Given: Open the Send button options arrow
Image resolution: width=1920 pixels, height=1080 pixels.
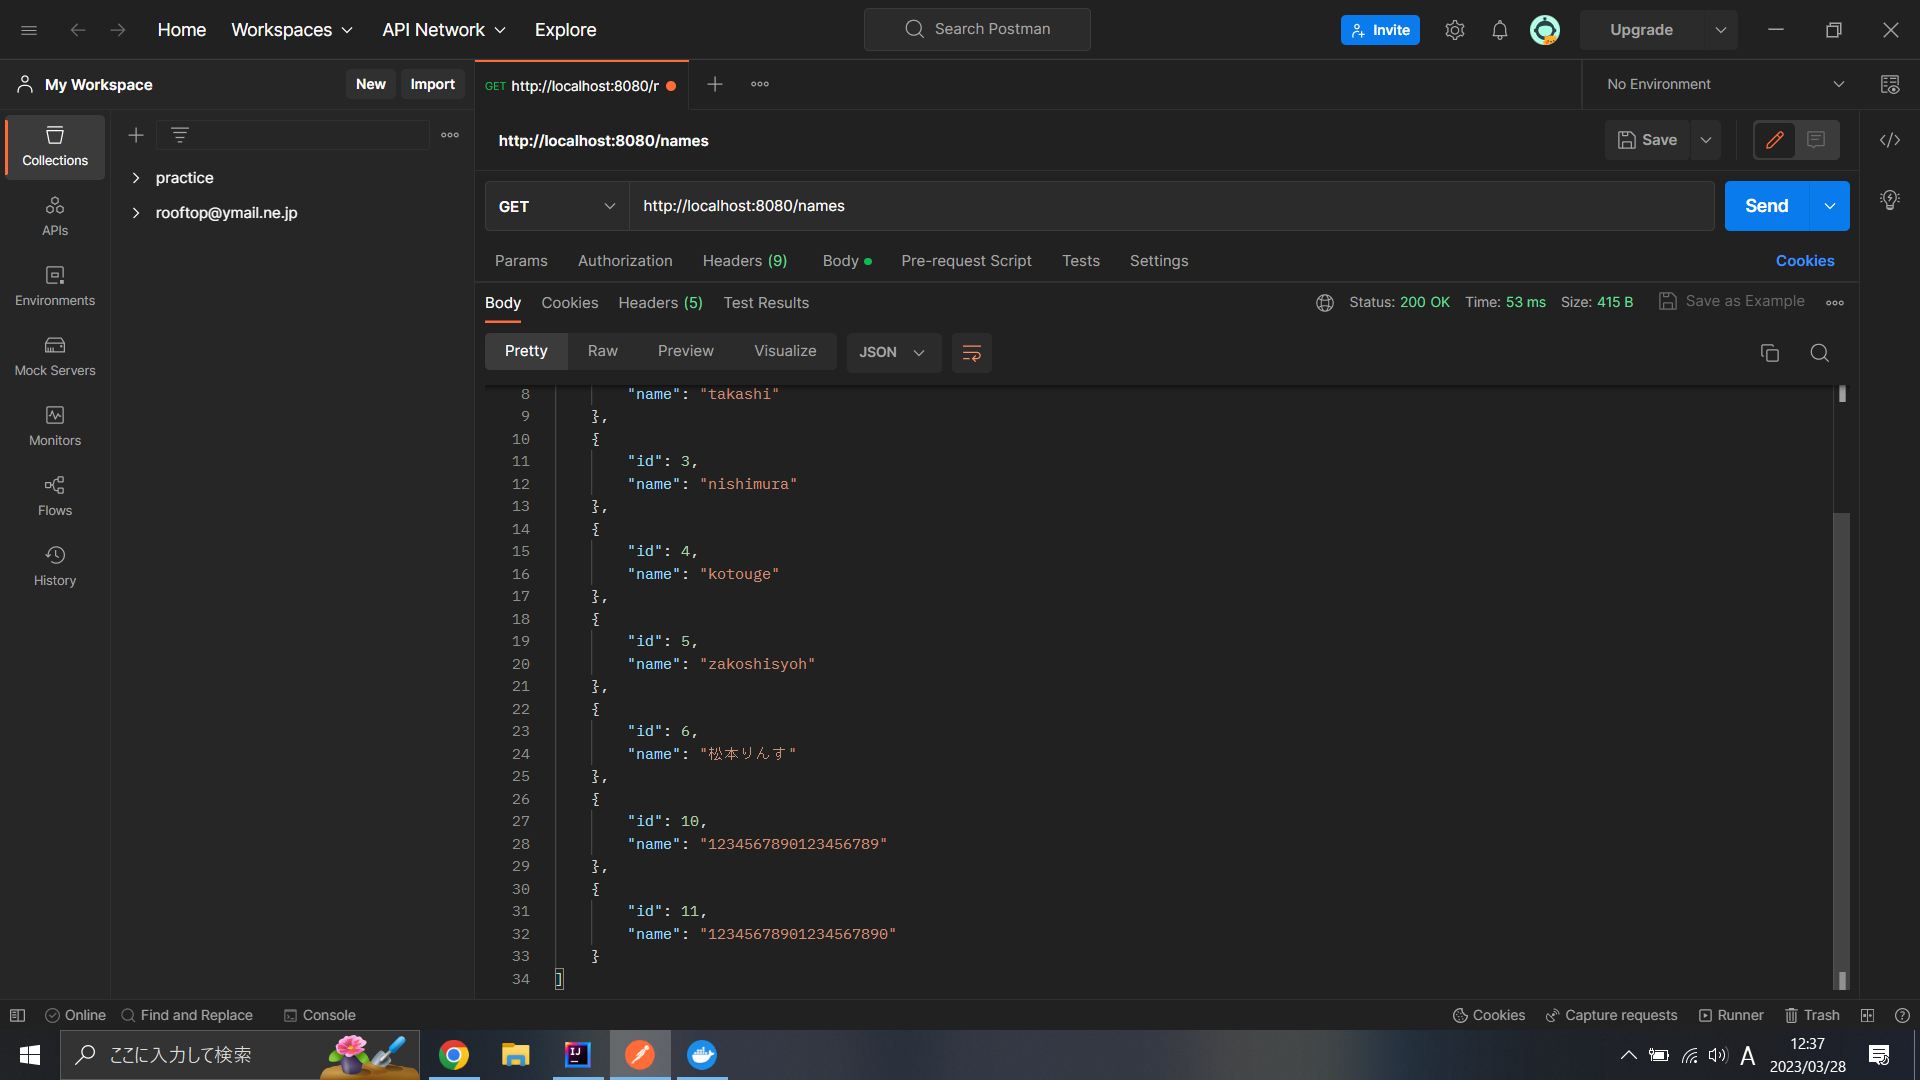Looking at the screenshot, I should coord(1830,206).
